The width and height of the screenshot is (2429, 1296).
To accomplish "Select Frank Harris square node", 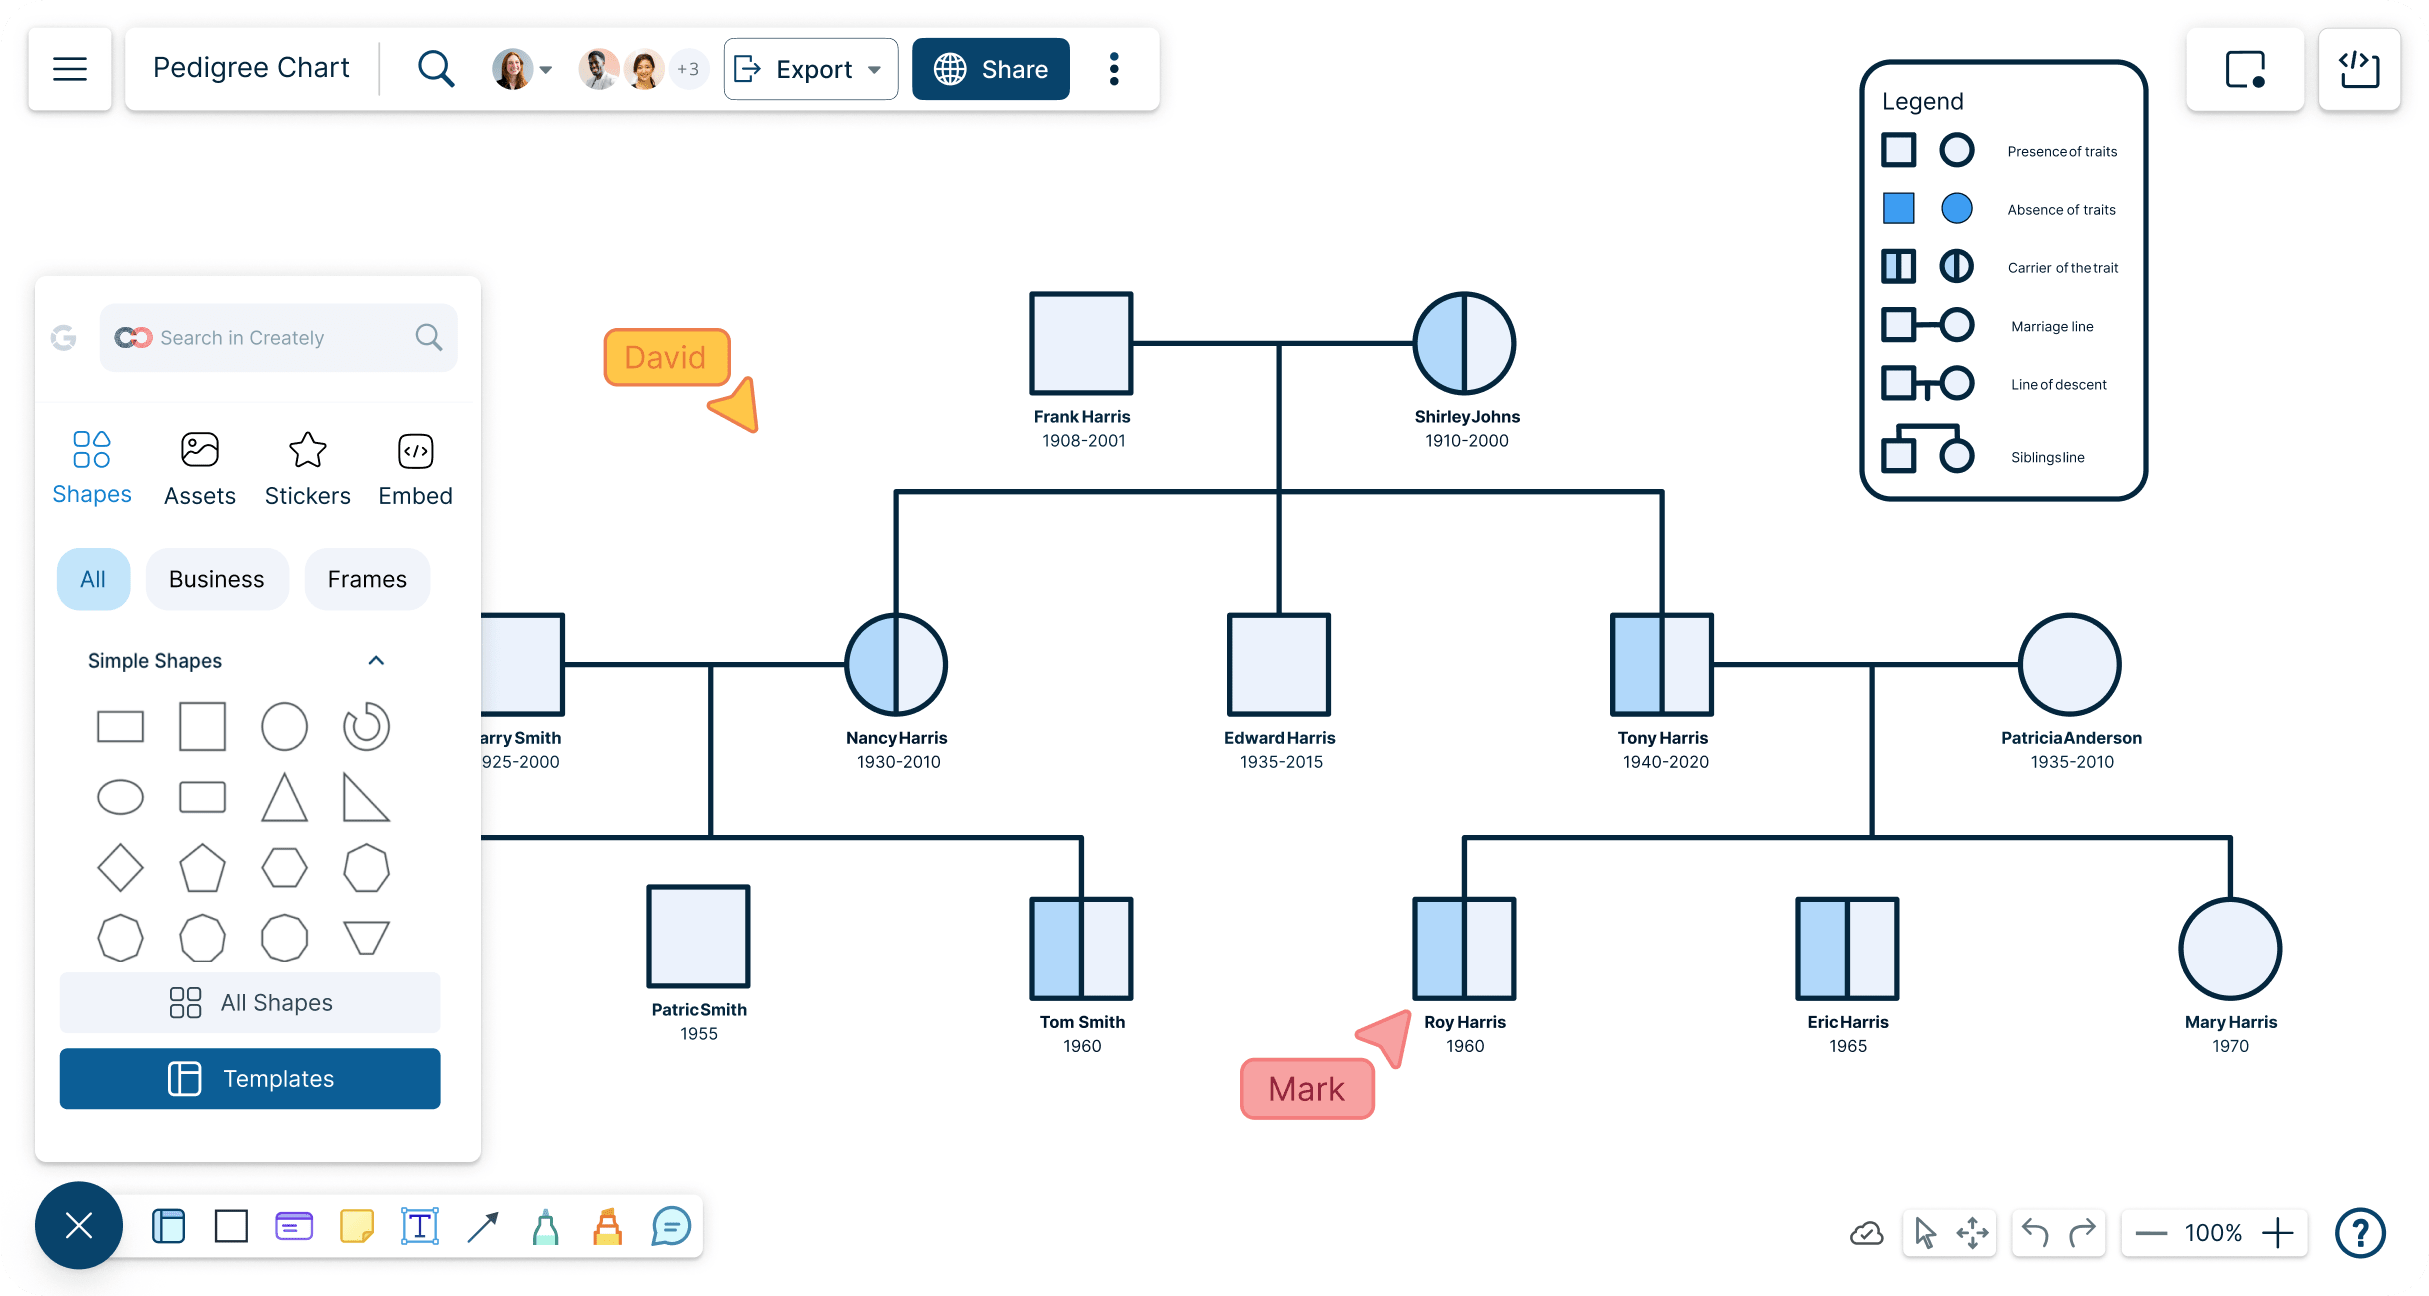I will click(x=1081, y=343).
